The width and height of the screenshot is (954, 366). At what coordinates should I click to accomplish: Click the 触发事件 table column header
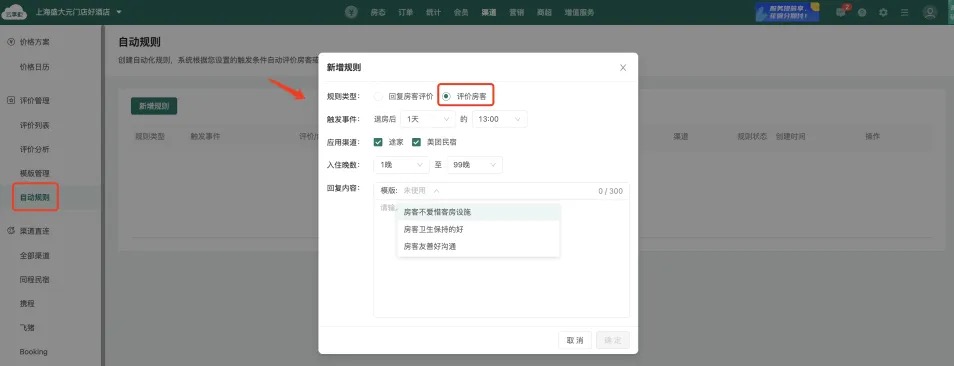tap(205, 137)
